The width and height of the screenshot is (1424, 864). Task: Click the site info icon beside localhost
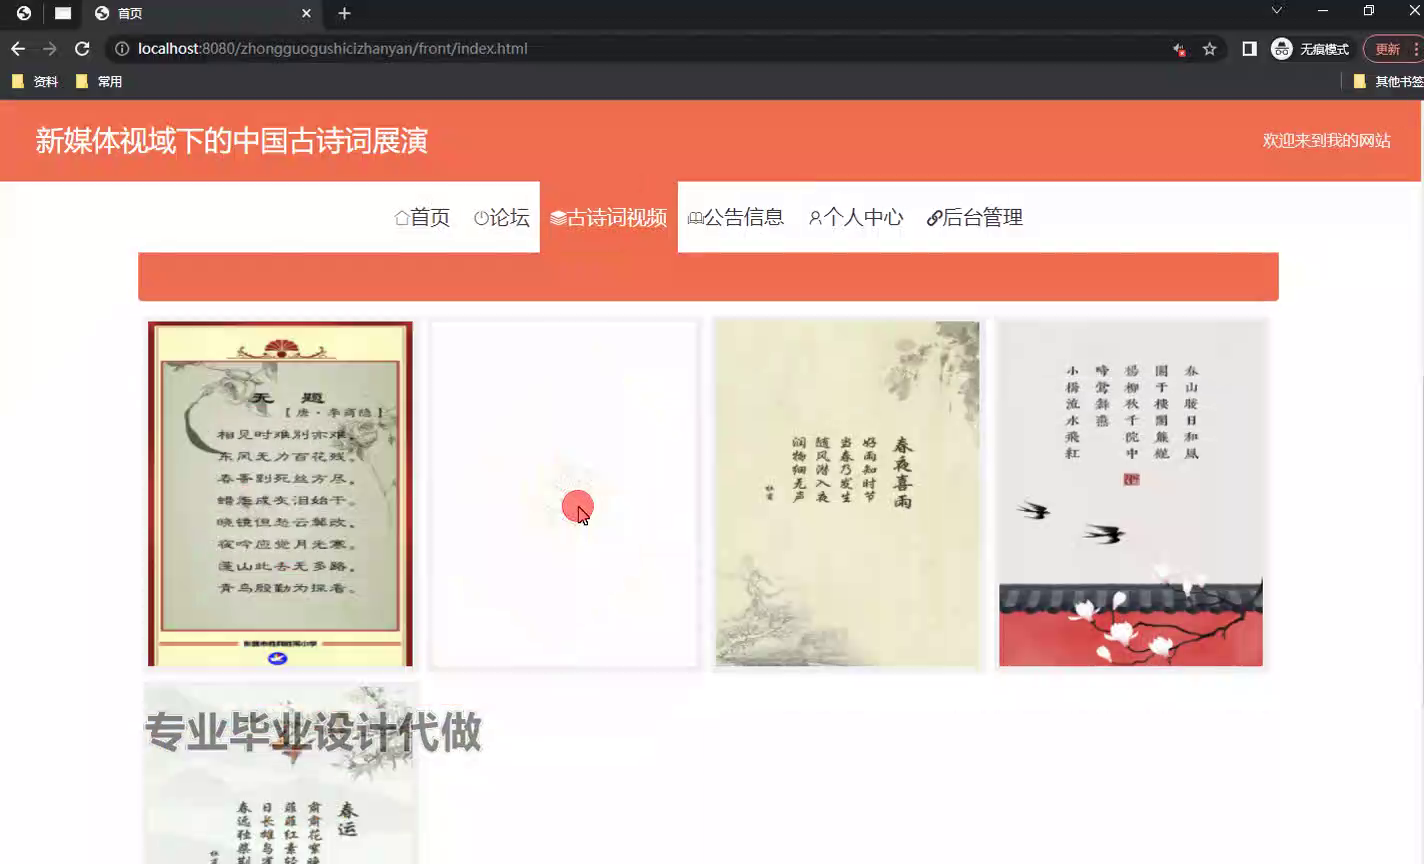coord(121,48)
